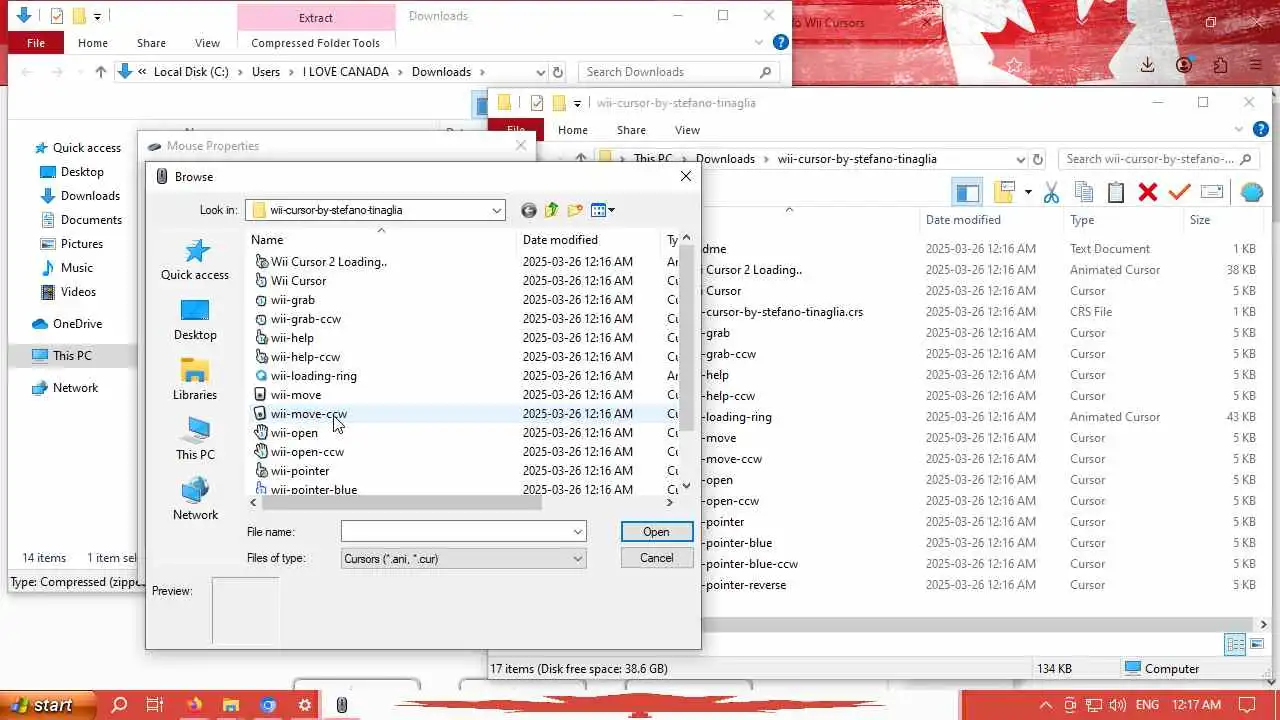Open Documents in left navigation pane

(x=81, y=220)
